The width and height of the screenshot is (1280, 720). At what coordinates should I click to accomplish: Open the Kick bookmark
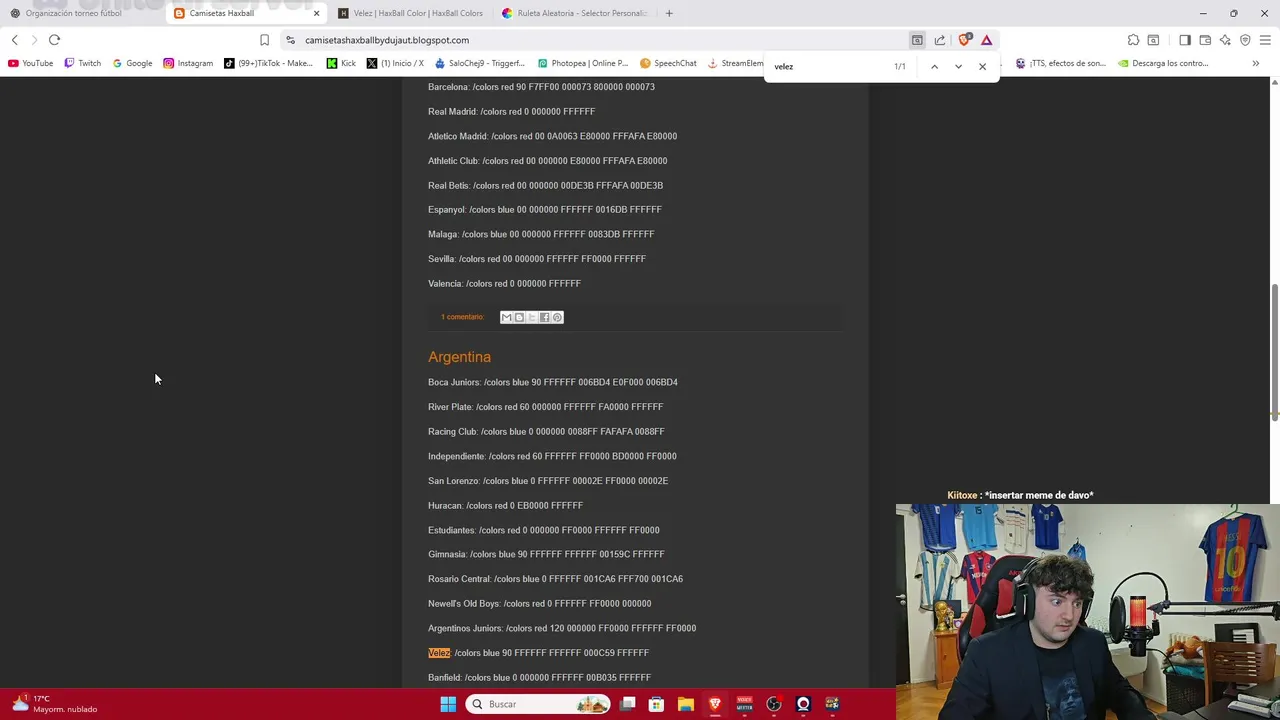point(341,63)
